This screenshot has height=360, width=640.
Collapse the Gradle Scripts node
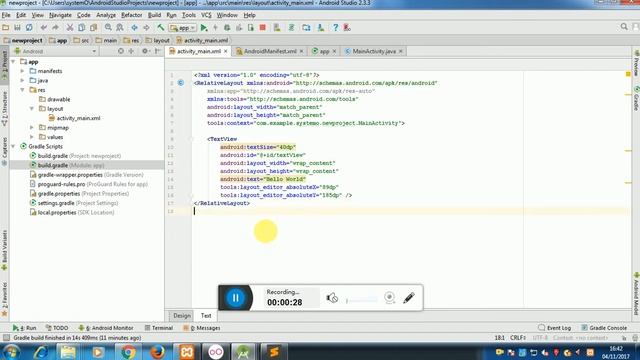pyautogui.click(x=13, y=146)
